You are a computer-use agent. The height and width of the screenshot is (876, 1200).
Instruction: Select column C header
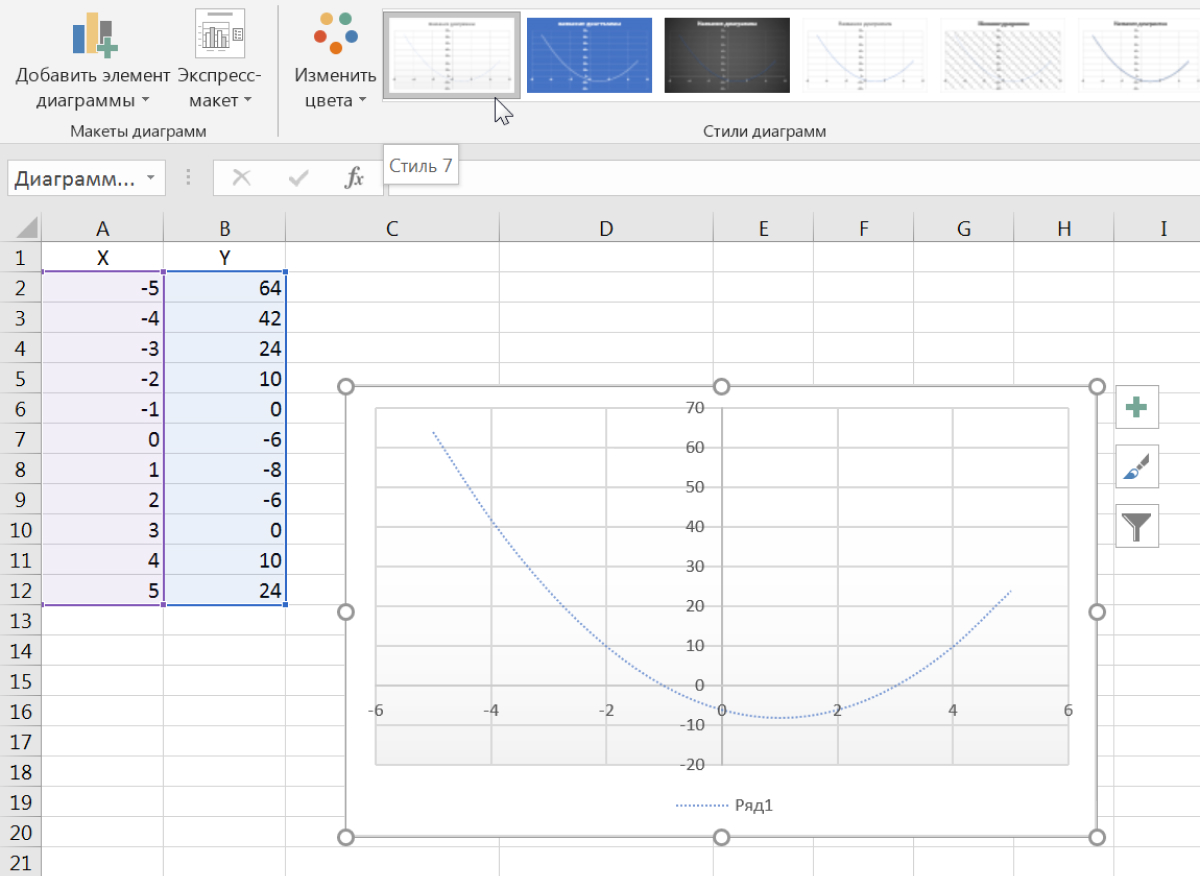[392, 228]
